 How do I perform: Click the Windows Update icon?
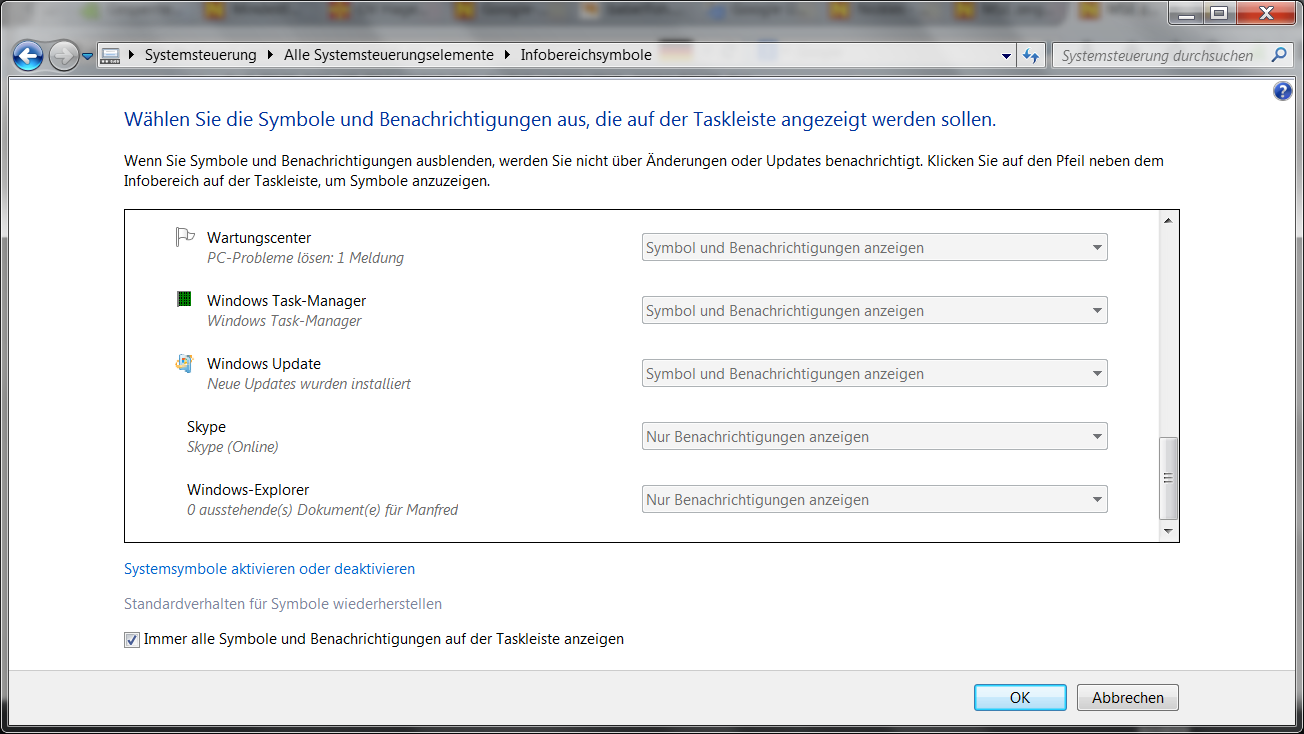(x=184, y=363)
